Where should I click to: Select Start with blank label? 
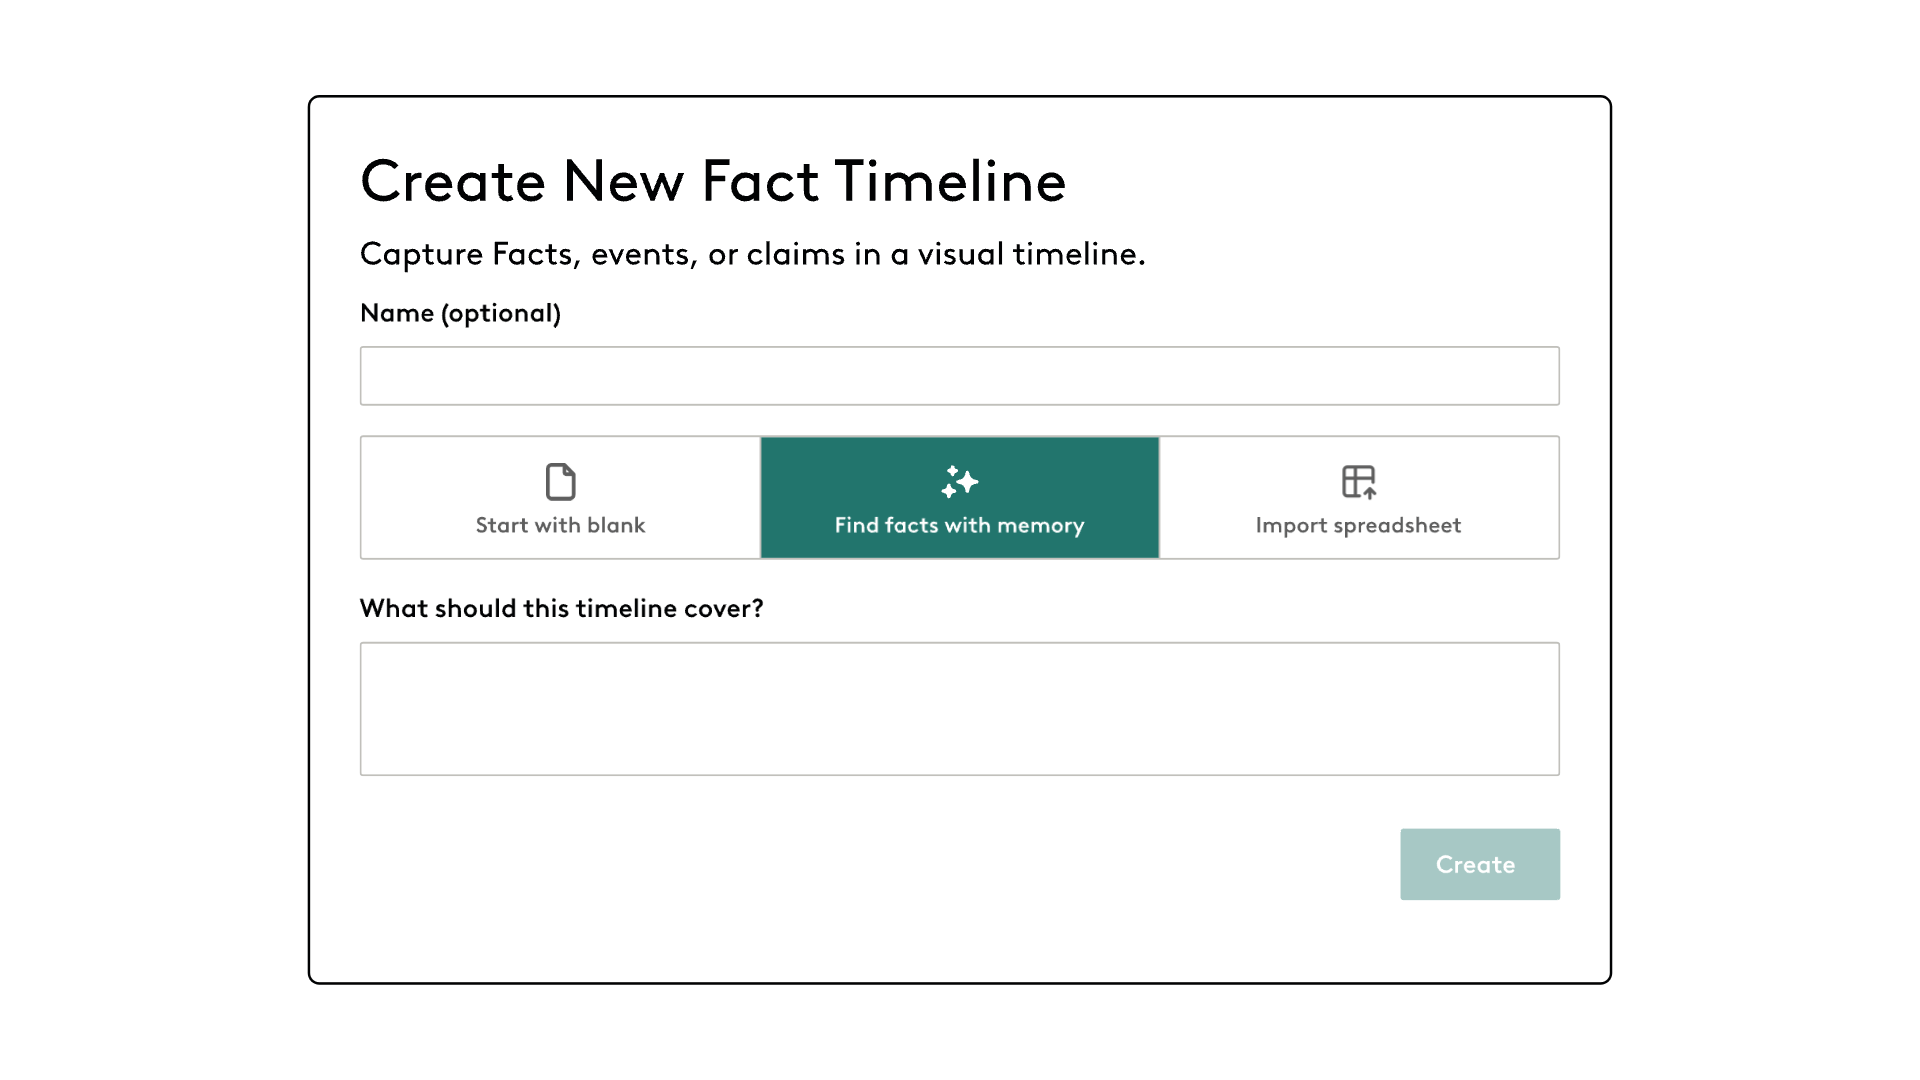click(560, 525)
